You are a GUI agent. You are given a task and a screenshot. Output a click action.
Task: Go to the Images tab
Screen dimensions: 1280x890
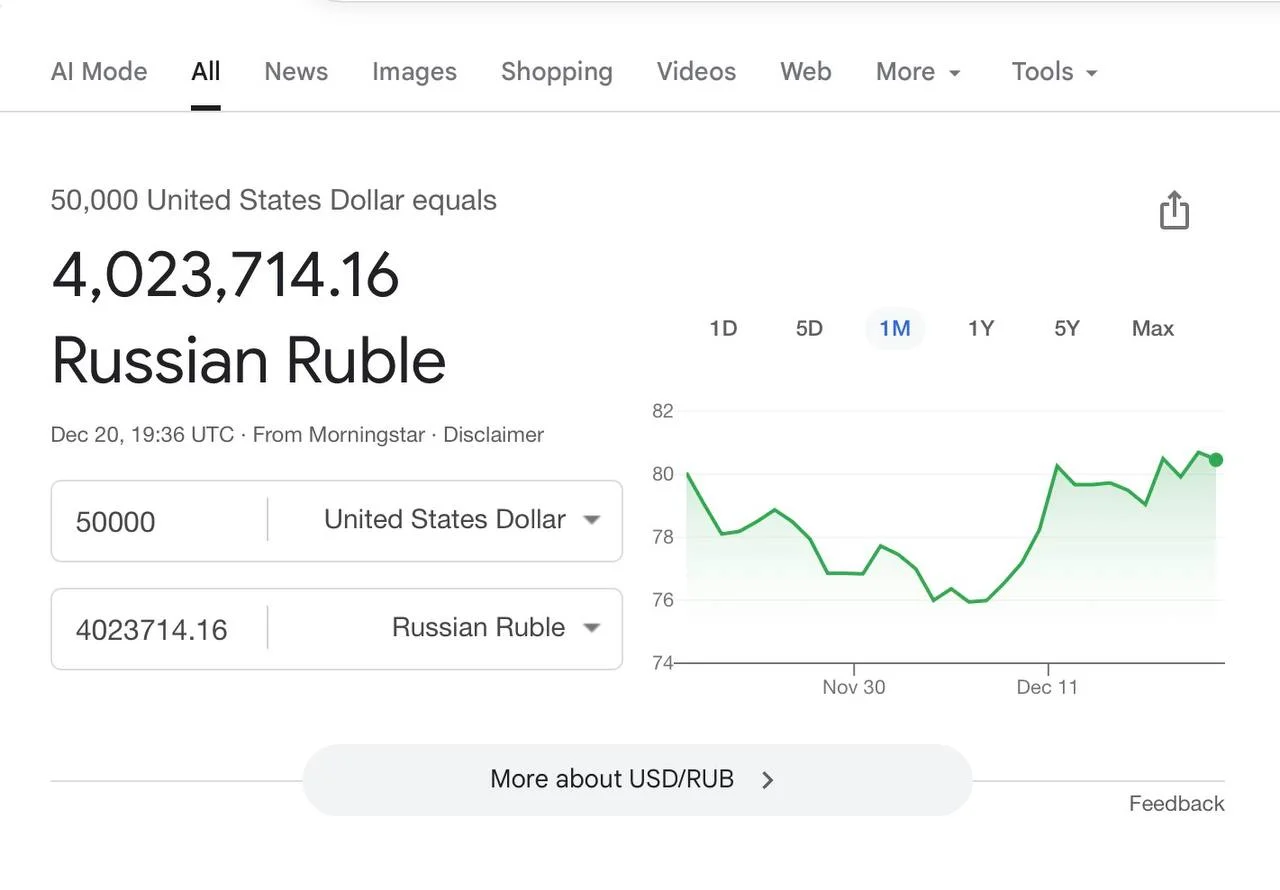click(414, 72)
